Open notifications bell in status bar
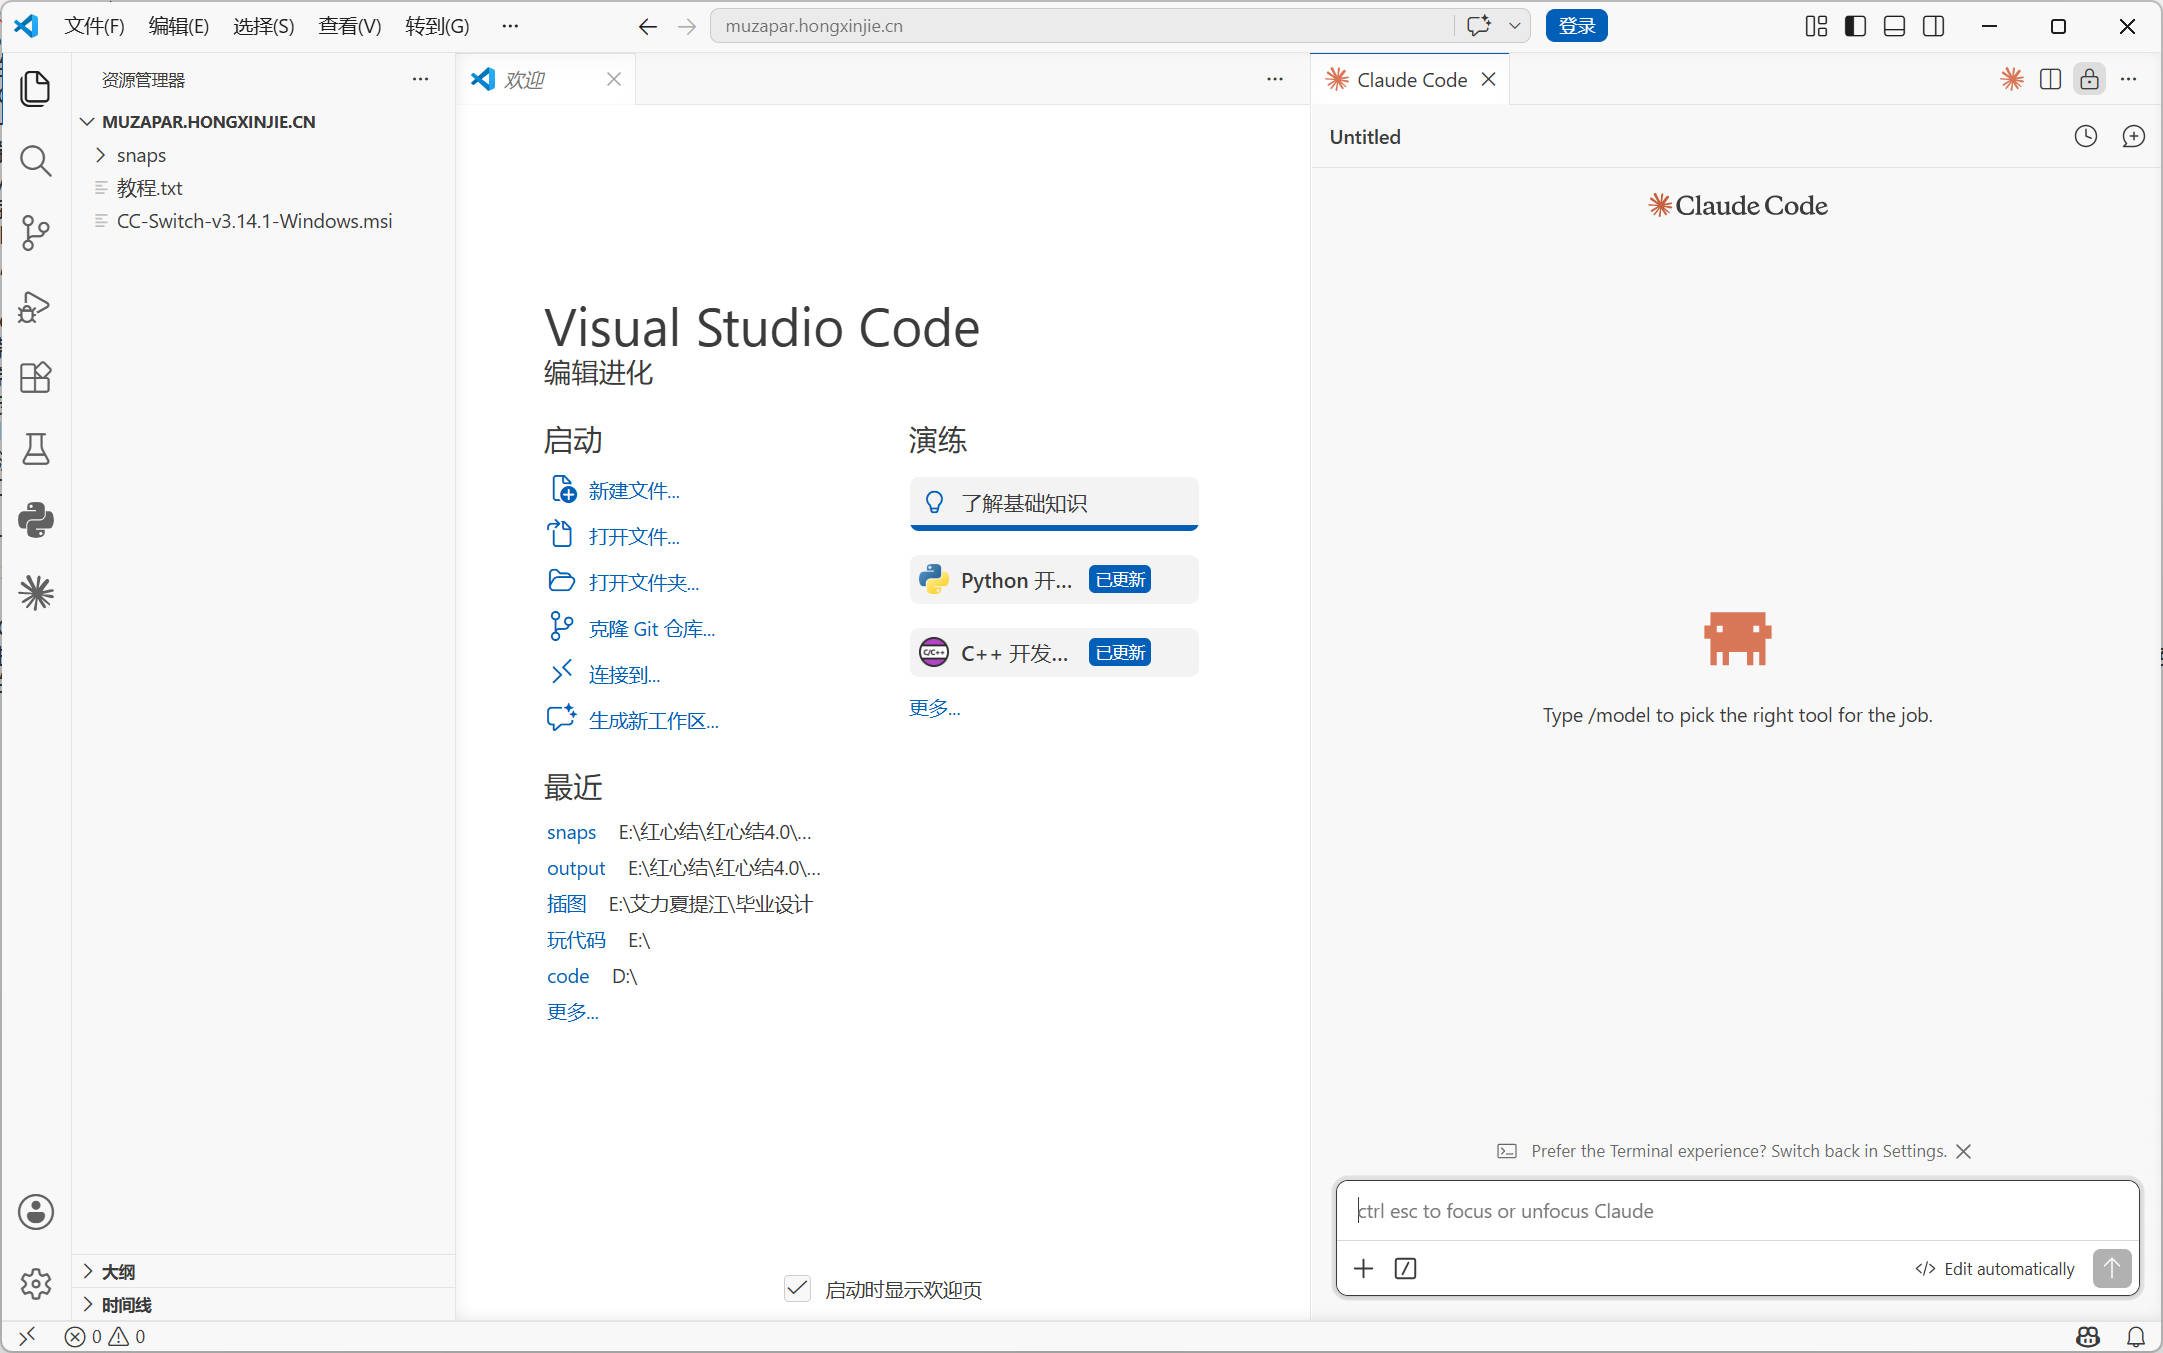 tap(2135, 1336)
